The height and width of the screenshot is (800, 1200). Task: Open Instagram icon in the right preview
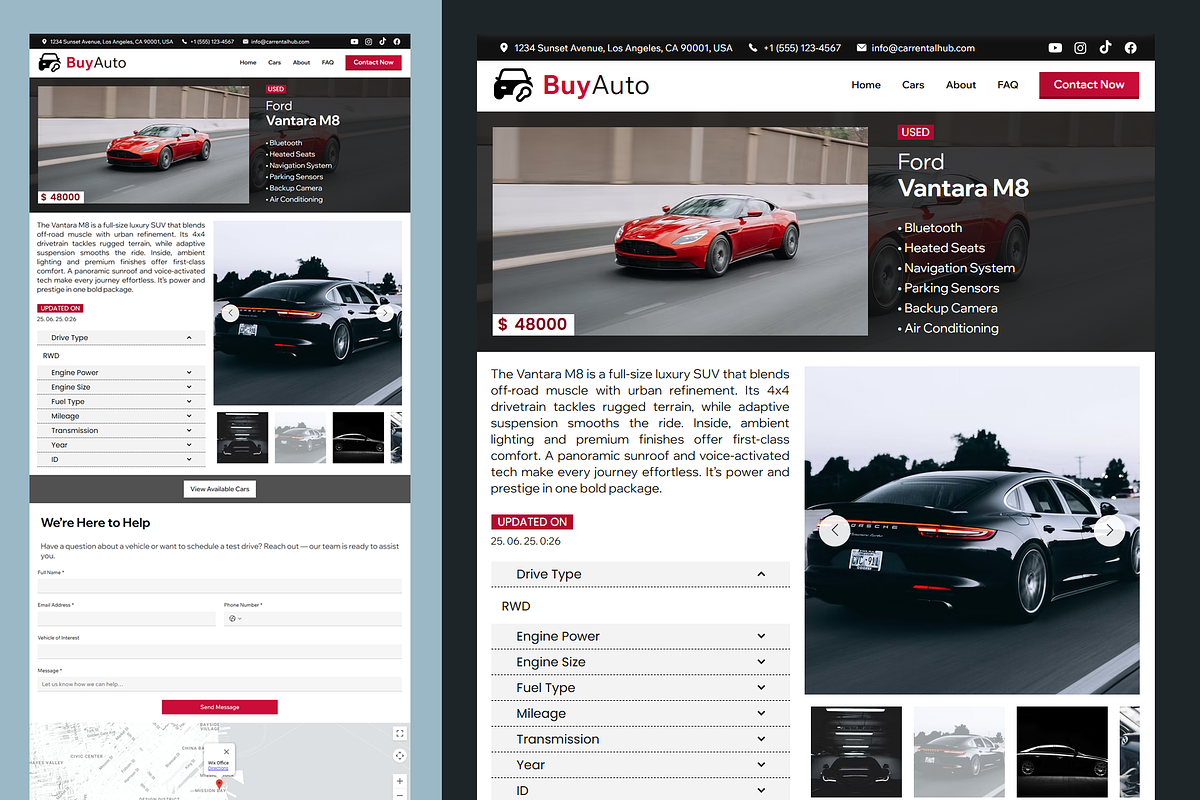1080,48
